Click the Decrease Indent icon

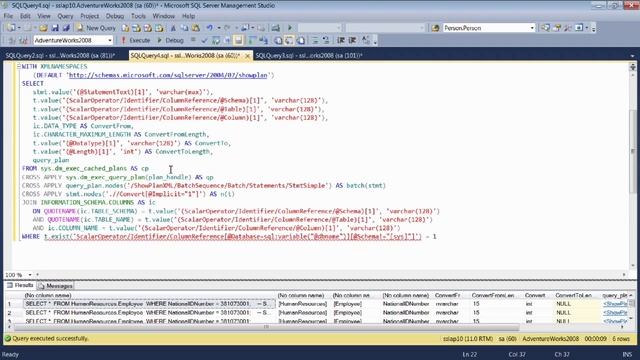point(341,40)
